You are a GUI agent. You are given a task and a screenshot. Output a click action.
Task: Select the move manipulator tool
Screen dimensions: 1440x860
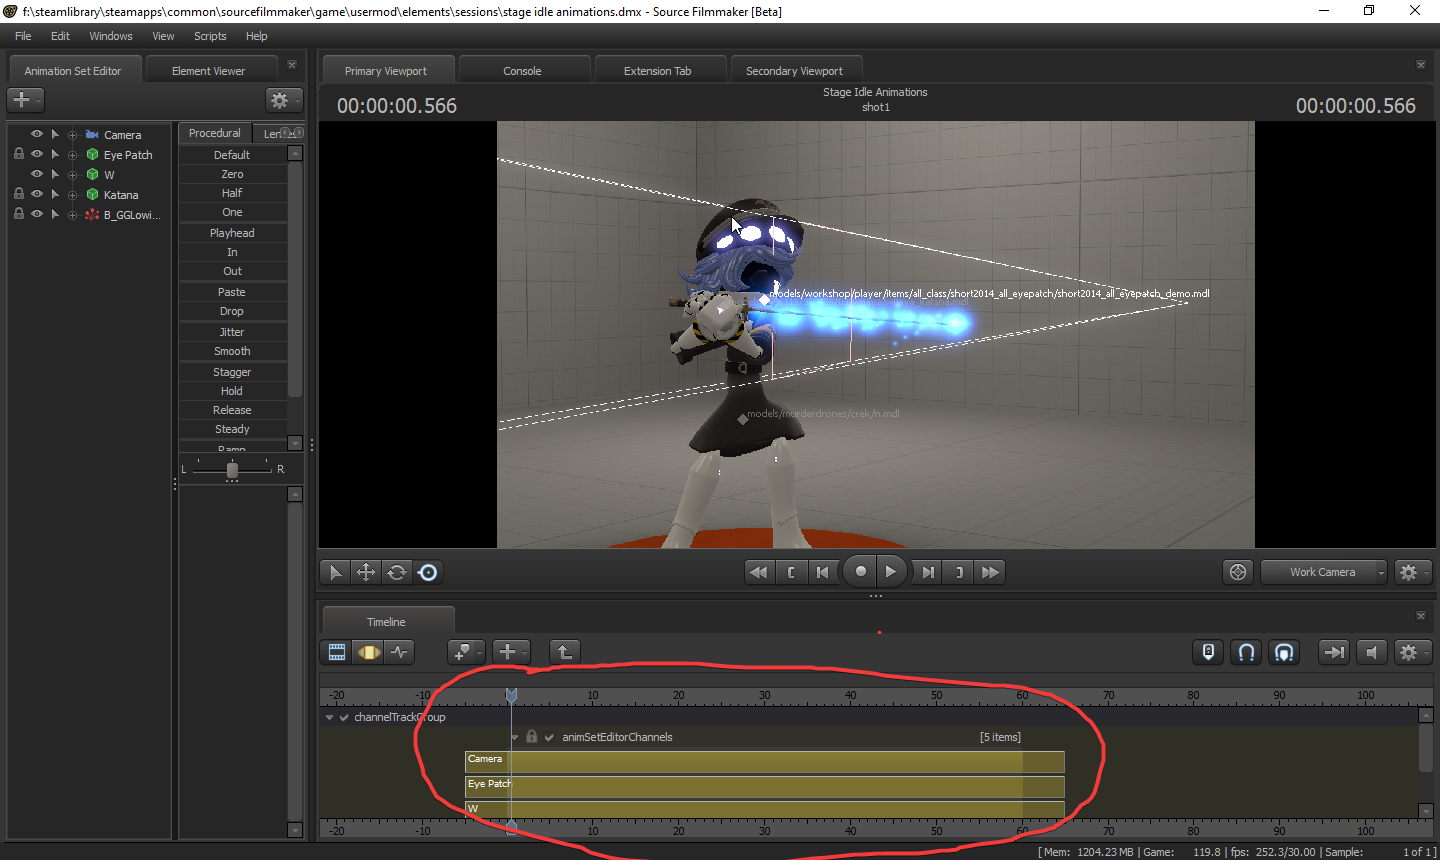[x=366, y=572]
